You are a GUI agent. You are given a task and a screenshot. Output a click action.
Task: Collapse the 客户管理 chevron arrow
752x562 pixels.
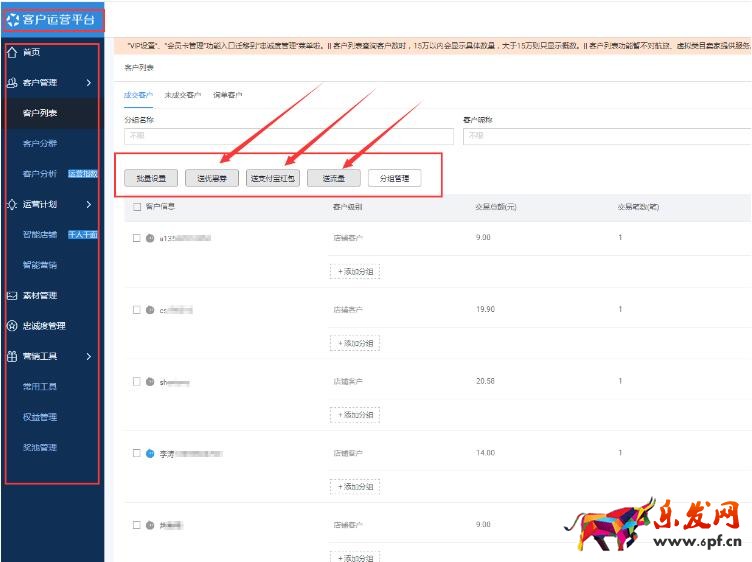point(89,83)
